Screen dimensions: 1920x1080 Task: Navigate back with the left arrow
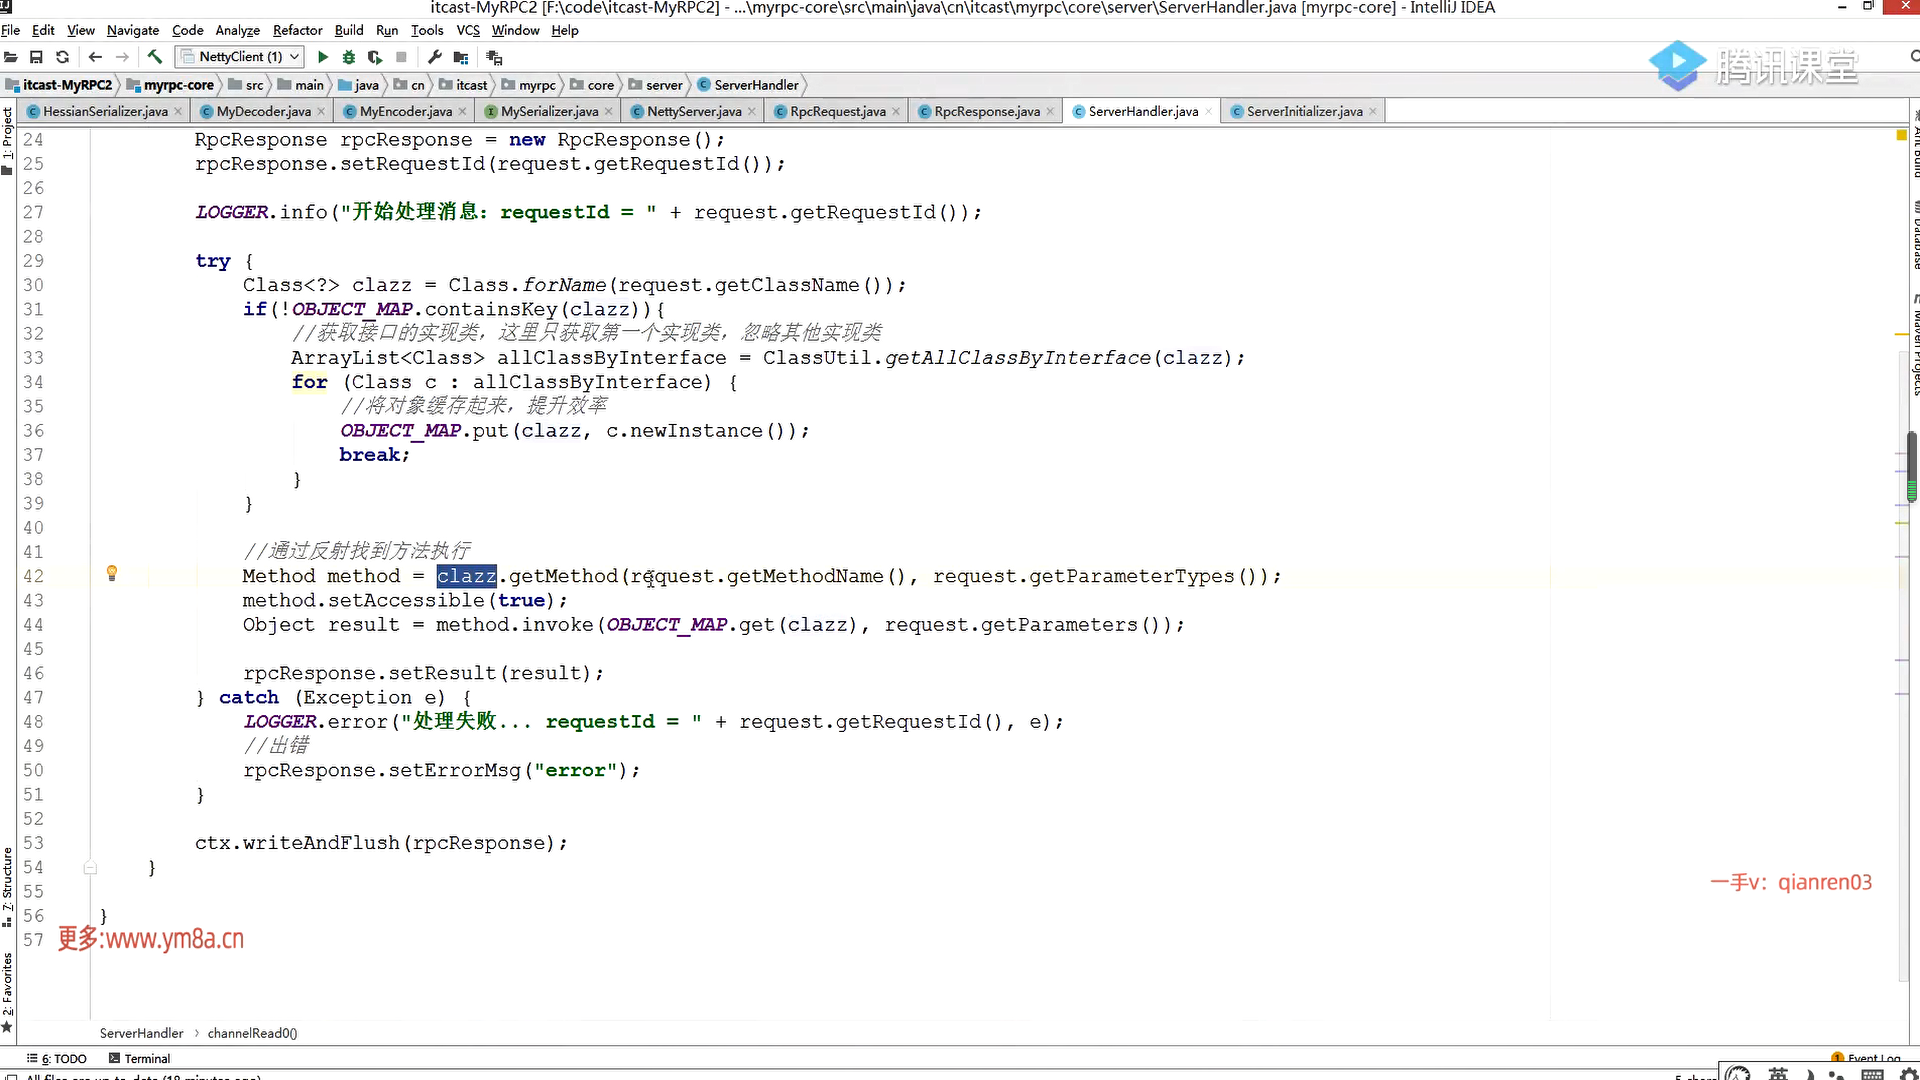(x=95, y=57)
